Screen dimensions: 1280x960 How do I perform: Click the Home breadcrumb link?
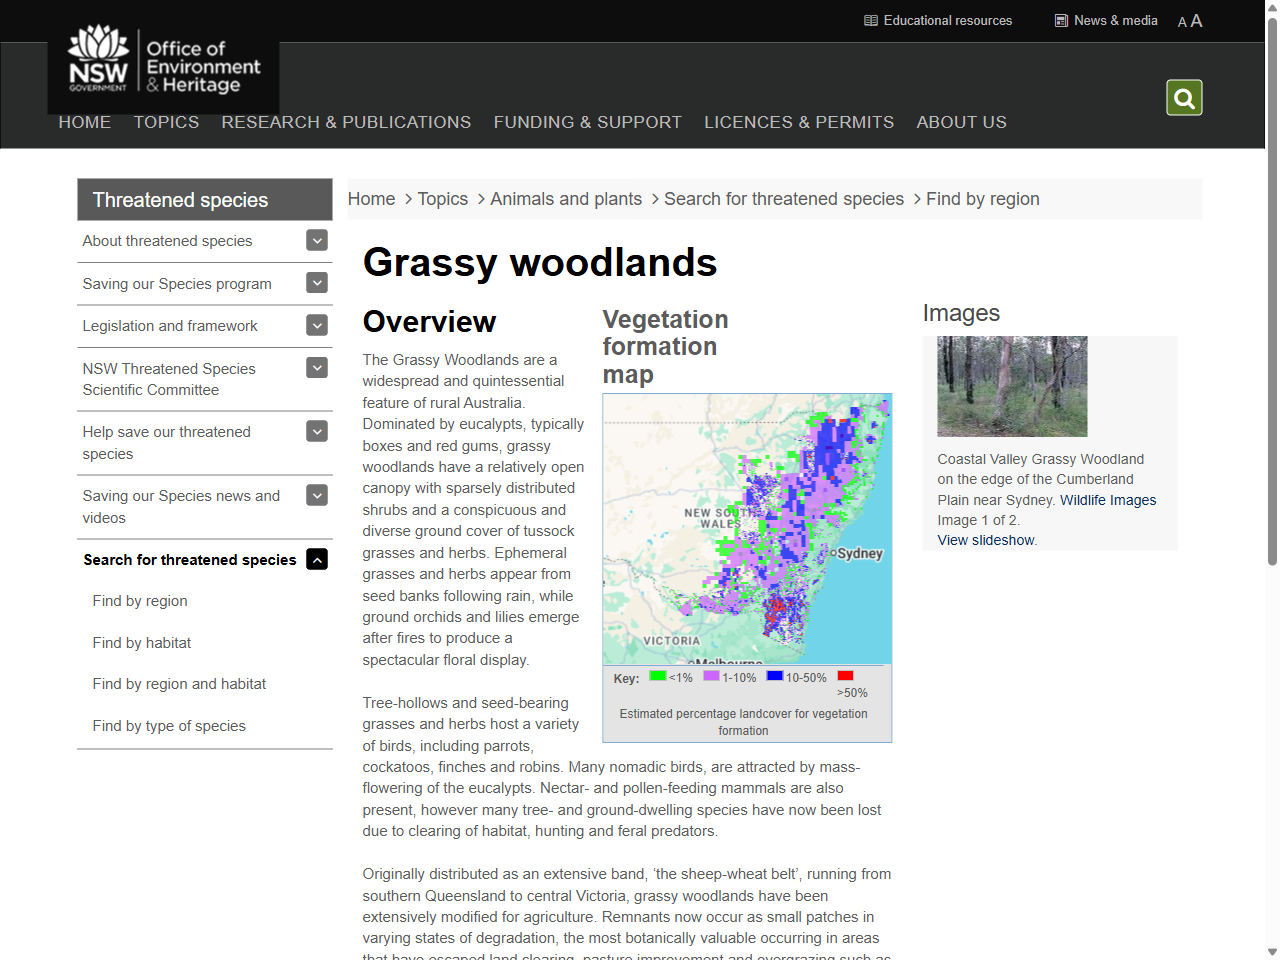tap(371, 198)
